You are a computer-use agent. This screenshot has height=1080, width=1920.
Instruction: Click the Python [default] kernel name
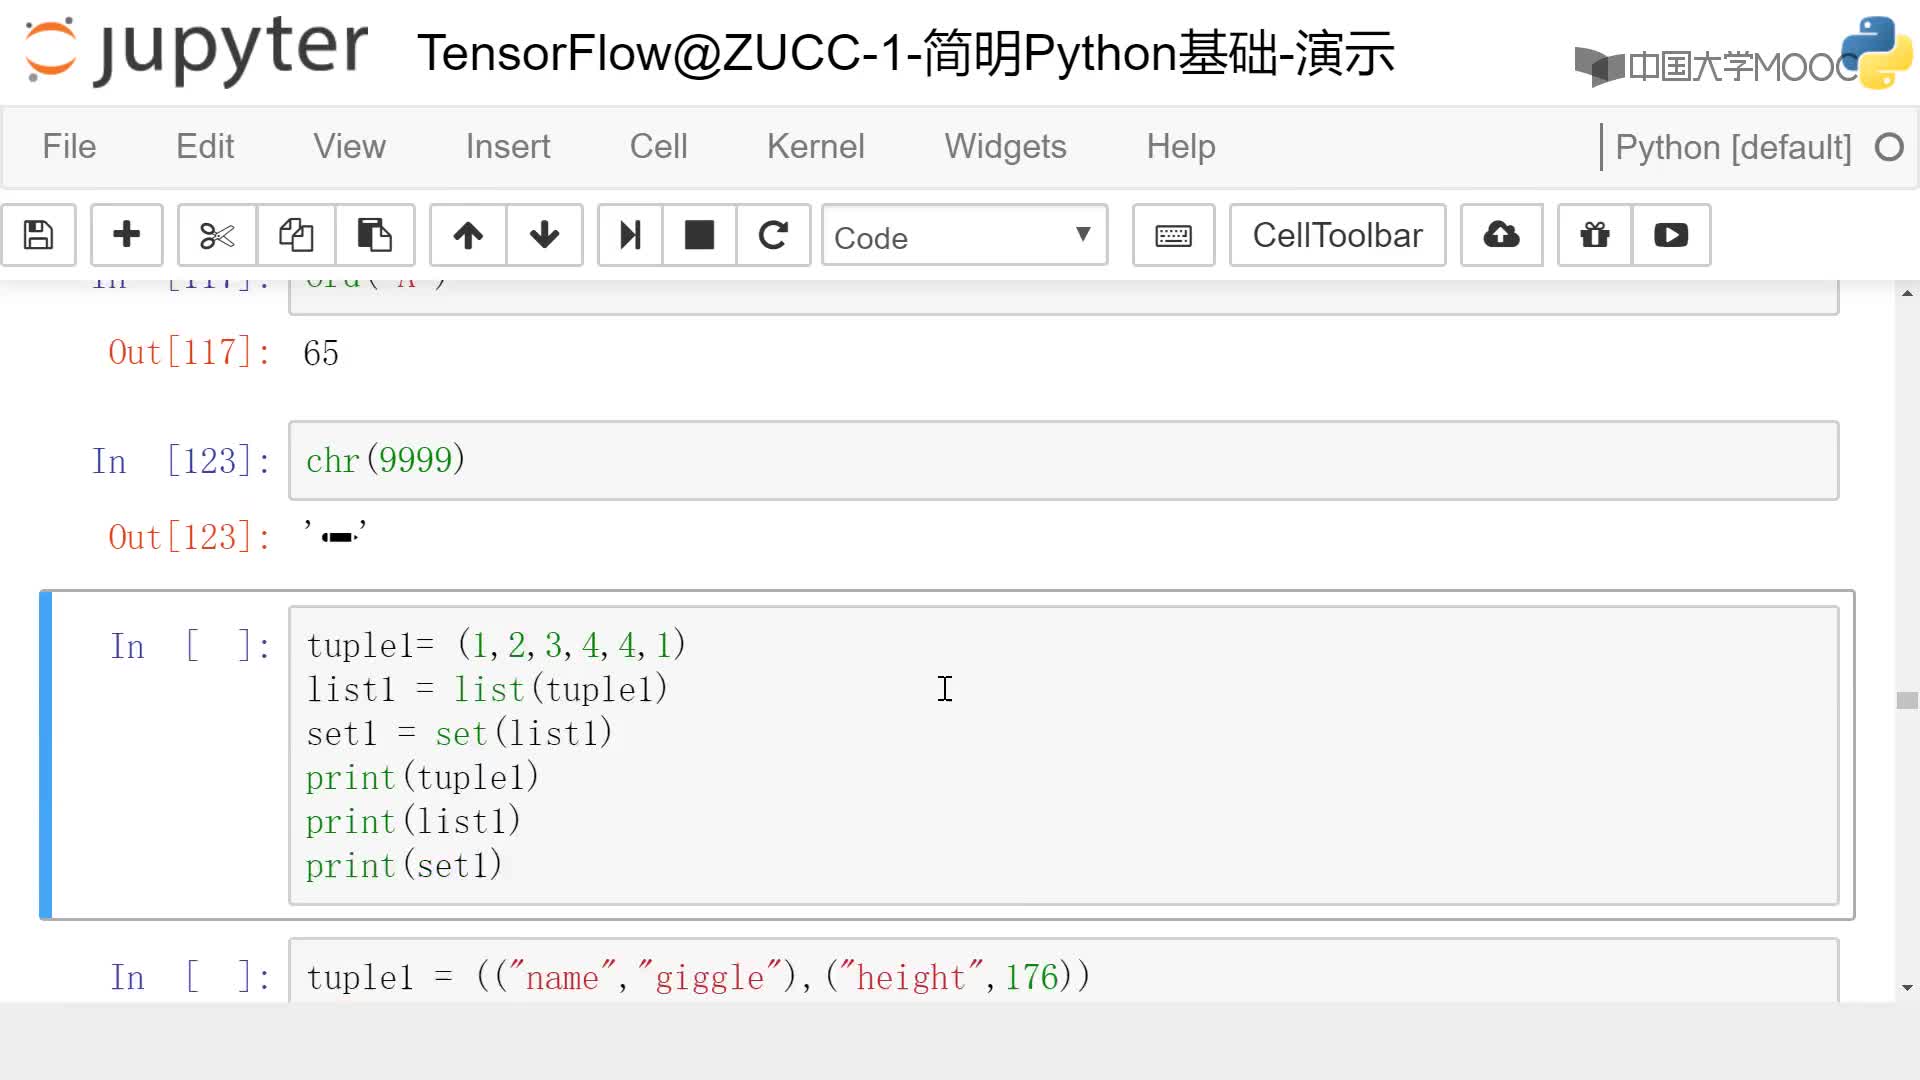(1733, 148)
